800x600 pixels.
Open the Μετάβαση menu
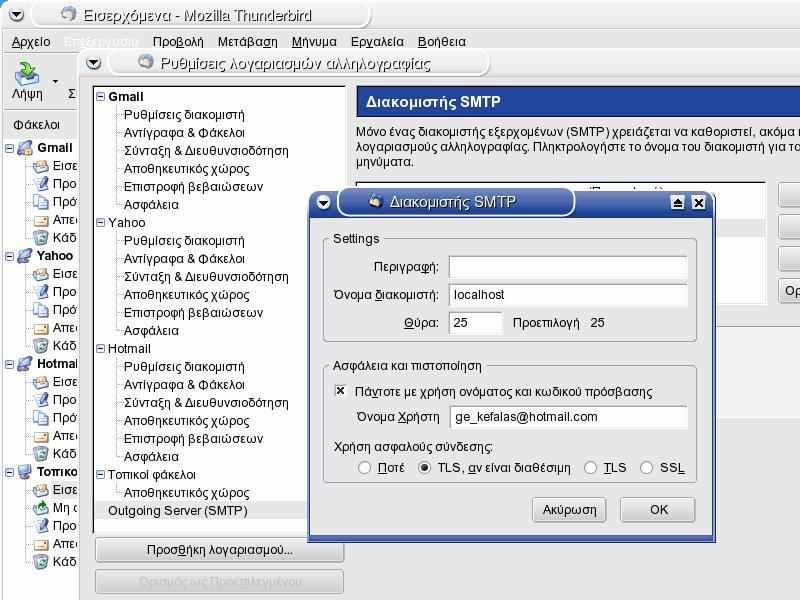pyautogui.click(x=247, y=42)
